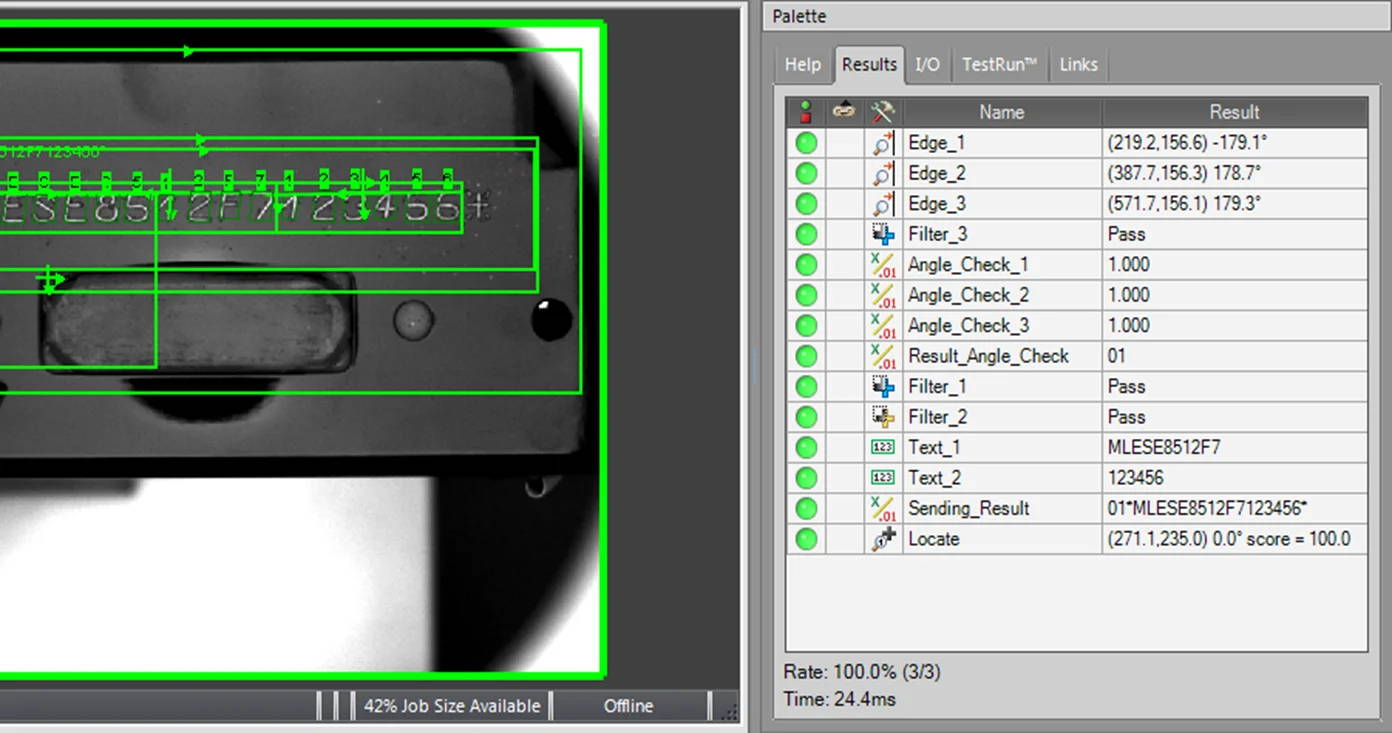Select the Locate row name

[933, 539]
